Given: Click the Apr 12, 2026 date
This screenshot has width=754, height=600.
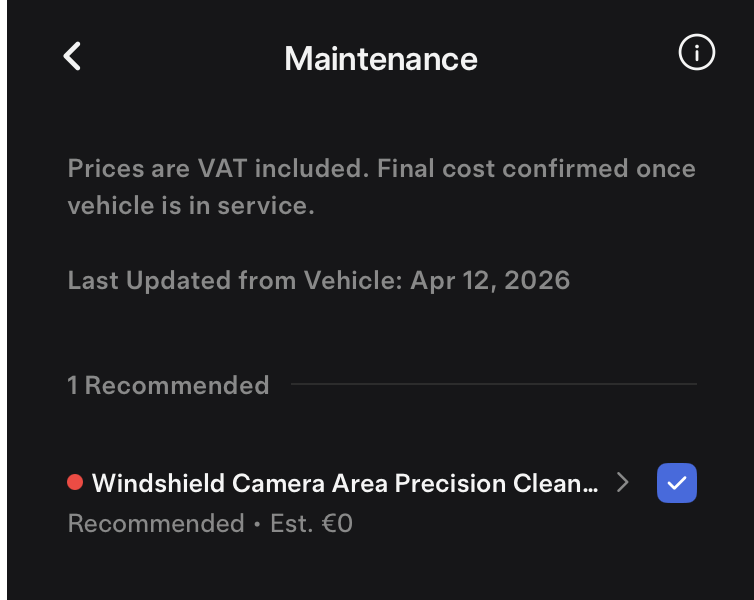Looking at the screenshot, I should click(490, 280).
